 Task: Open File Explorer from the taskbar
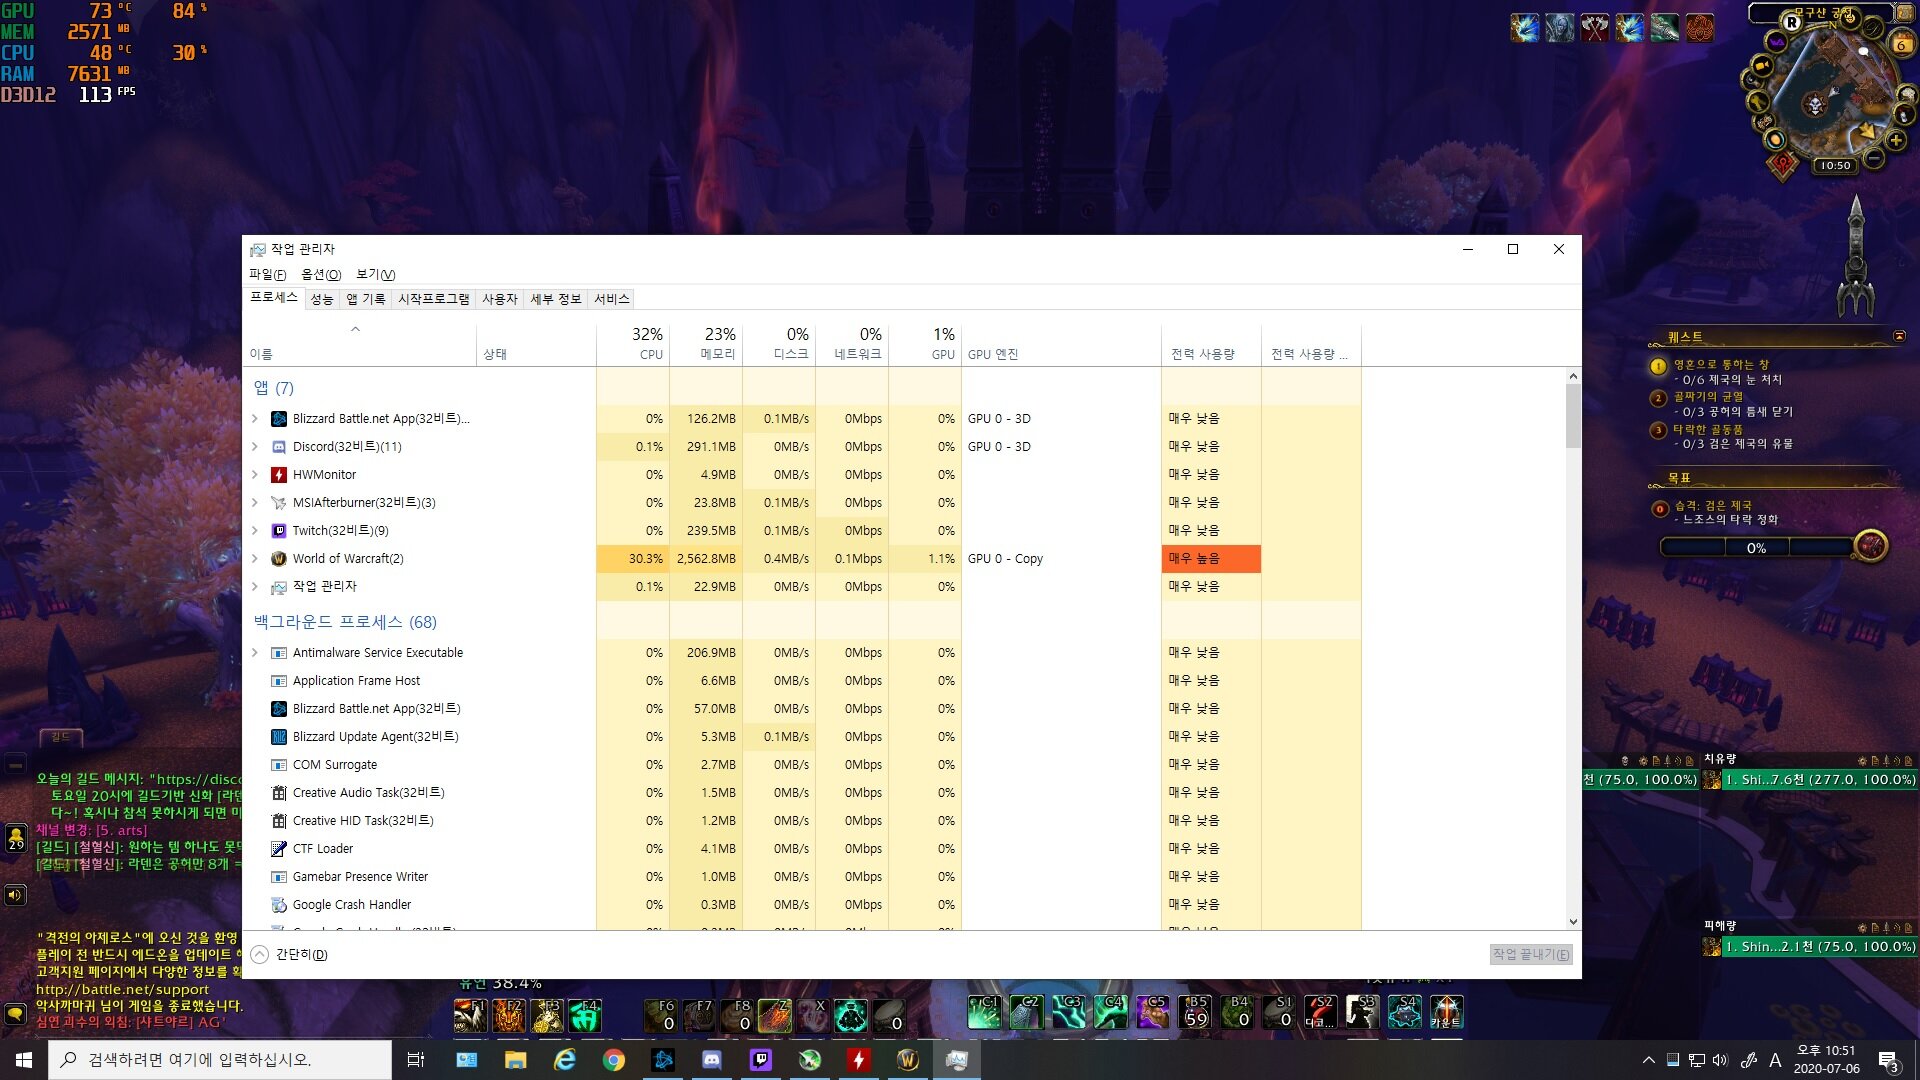[x=515, y=1060]
